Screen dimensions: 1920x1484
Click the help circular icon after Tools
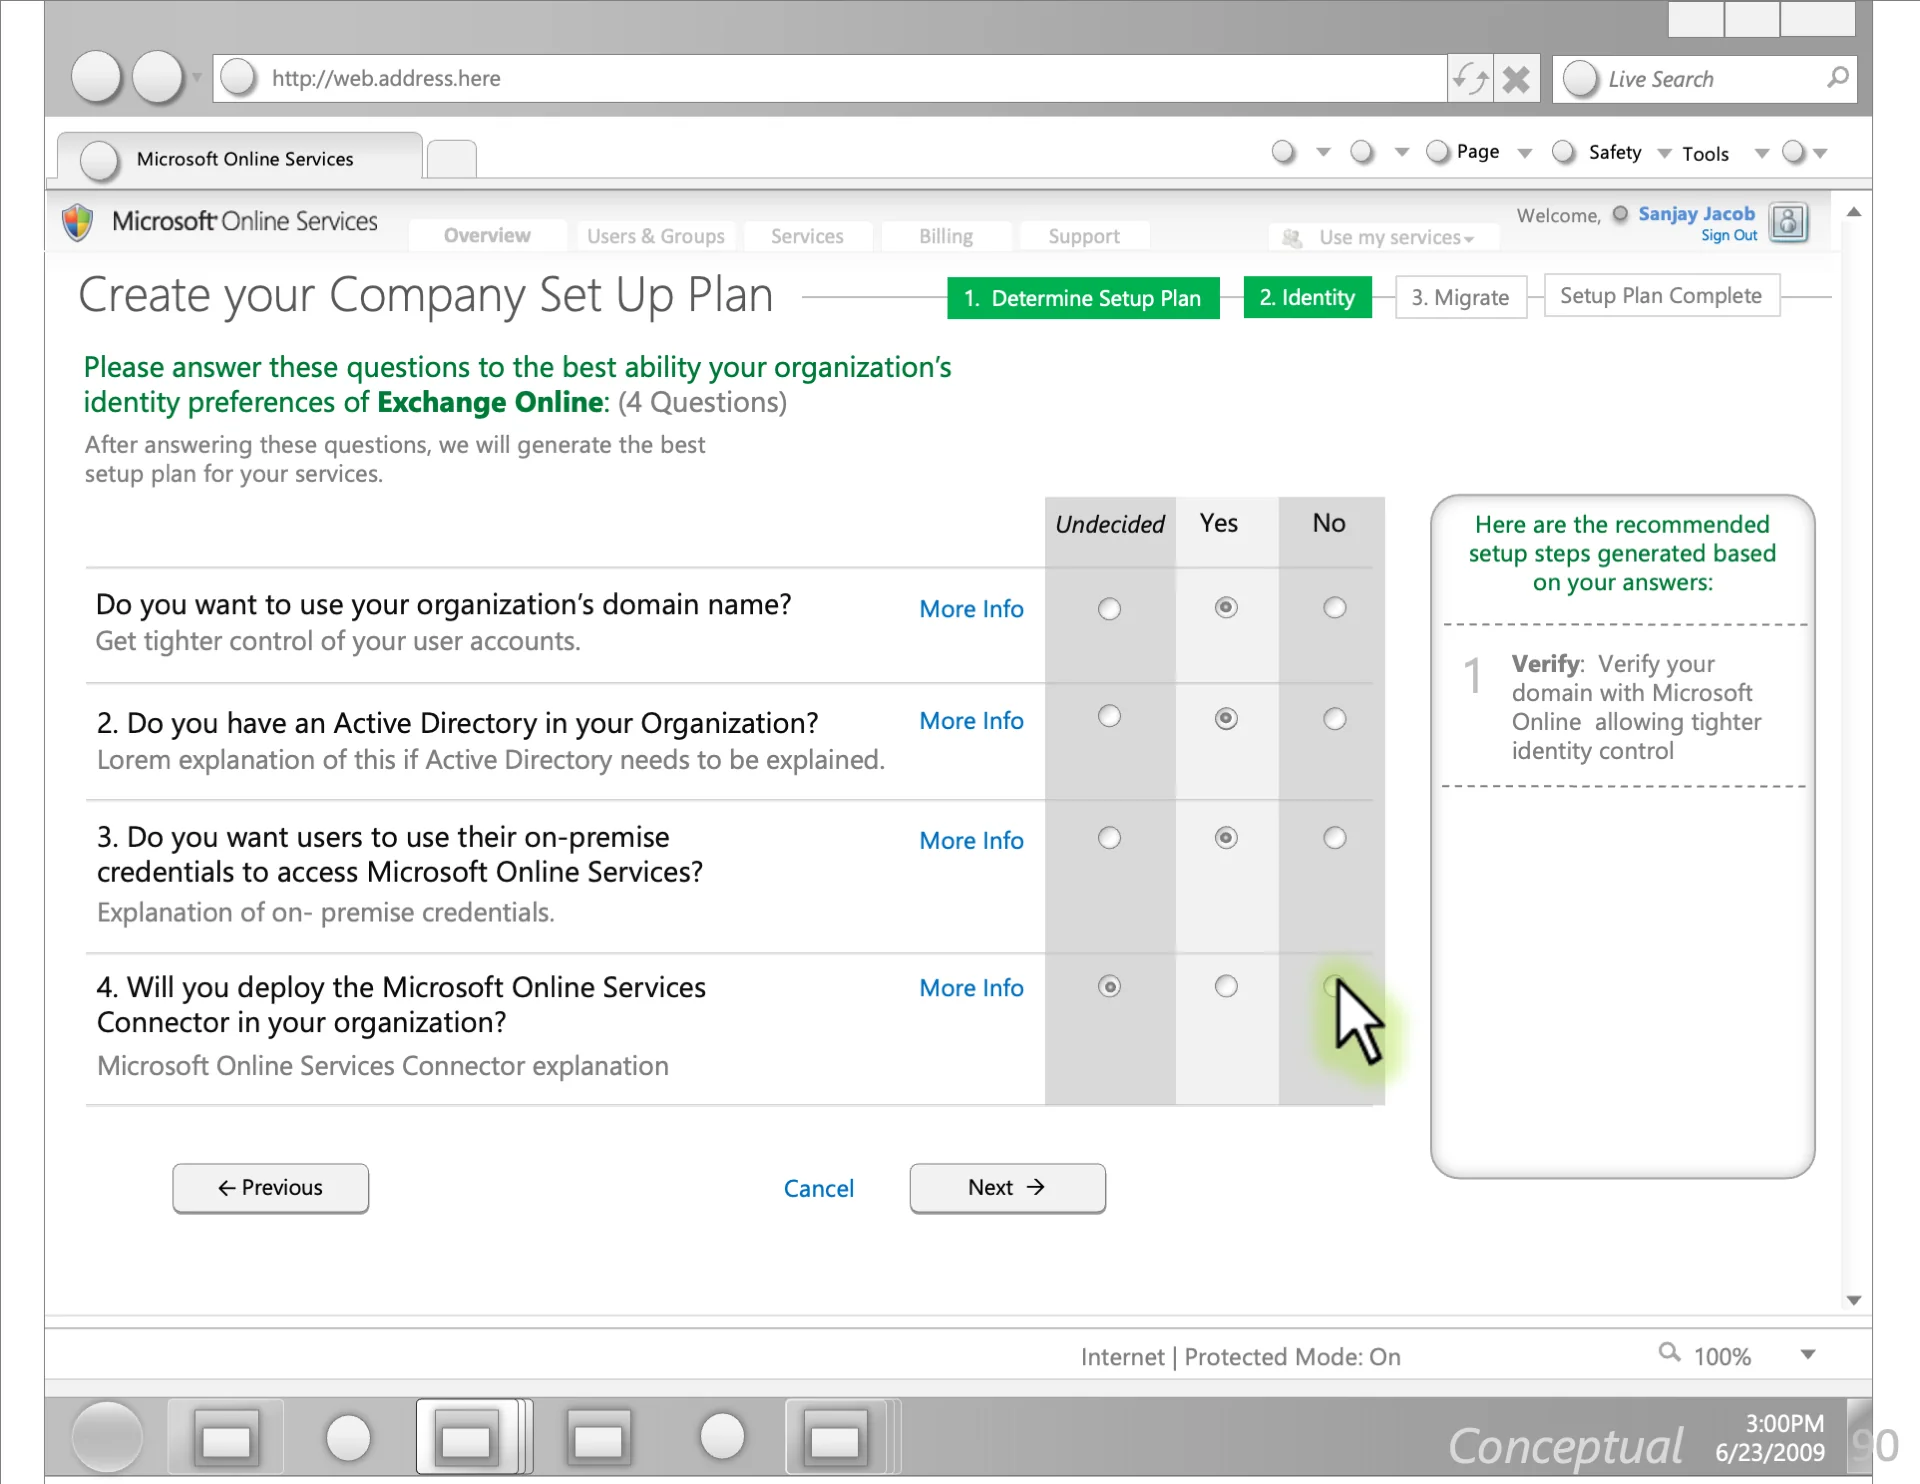coord(1794,151)
